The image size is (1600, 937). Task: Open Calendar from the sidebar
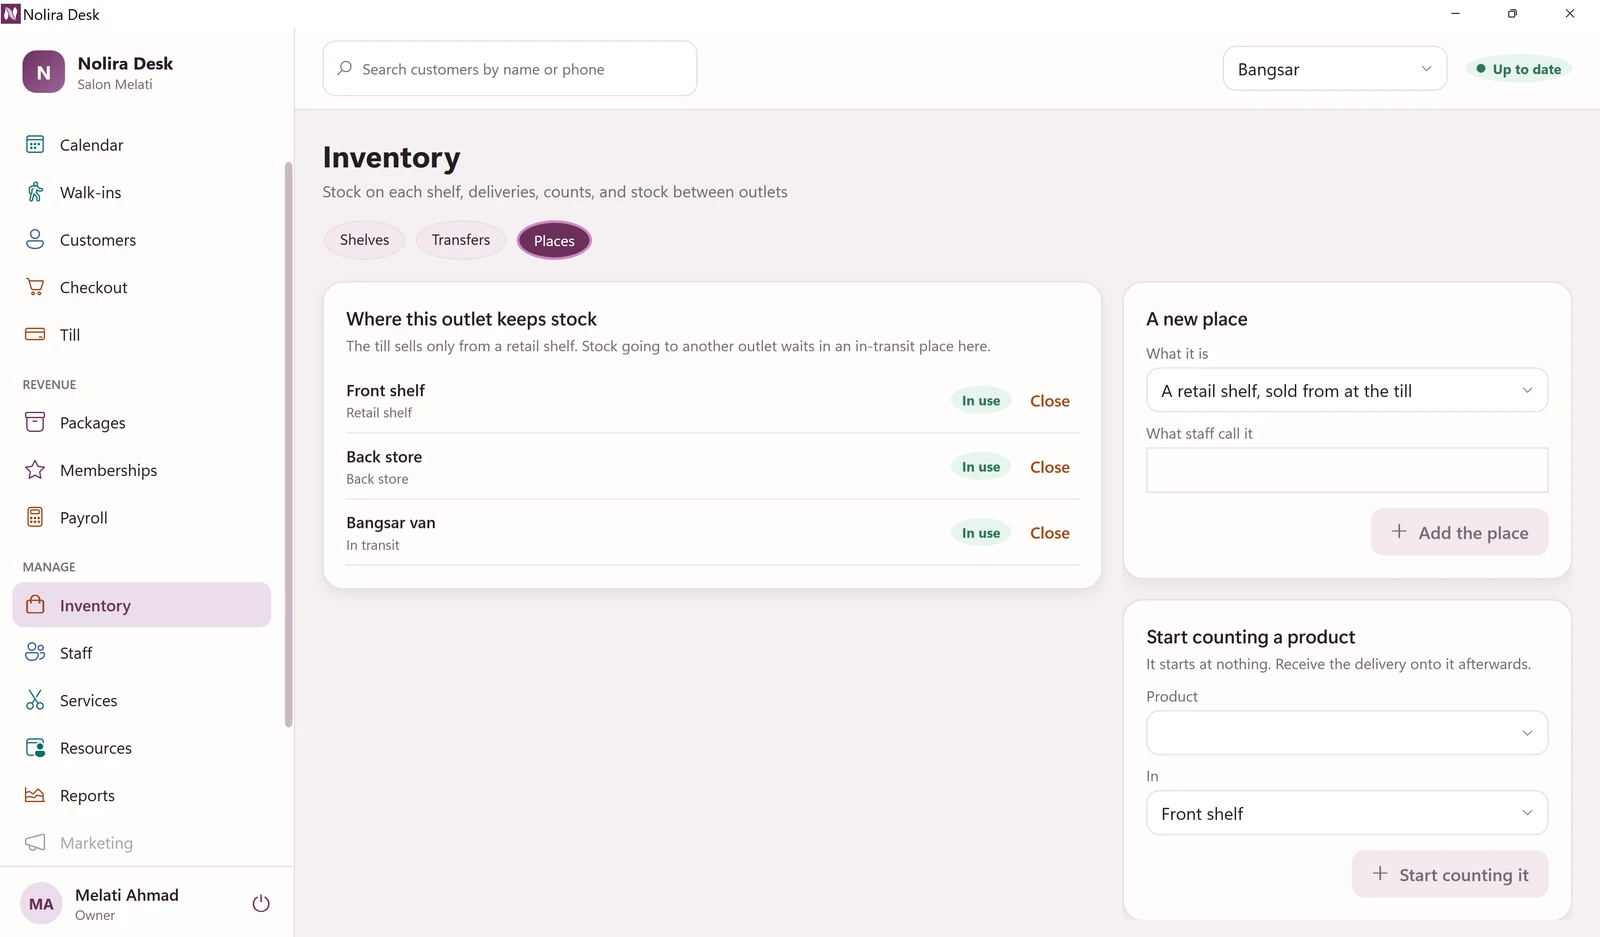coord(141,145)
